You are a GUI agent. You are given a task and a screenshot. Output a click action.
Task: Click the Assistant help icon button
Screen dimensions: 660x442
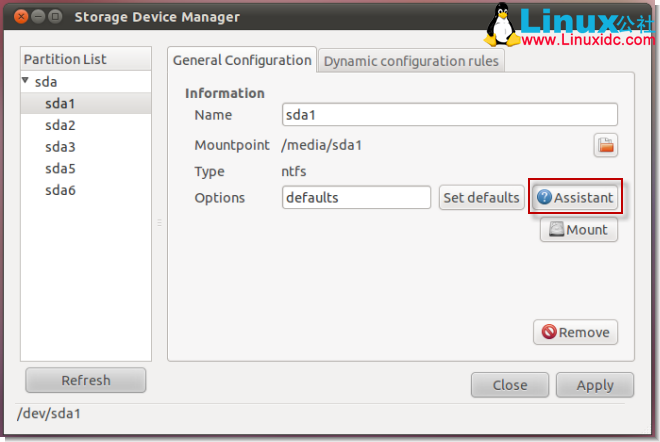(x=575, y=197)
